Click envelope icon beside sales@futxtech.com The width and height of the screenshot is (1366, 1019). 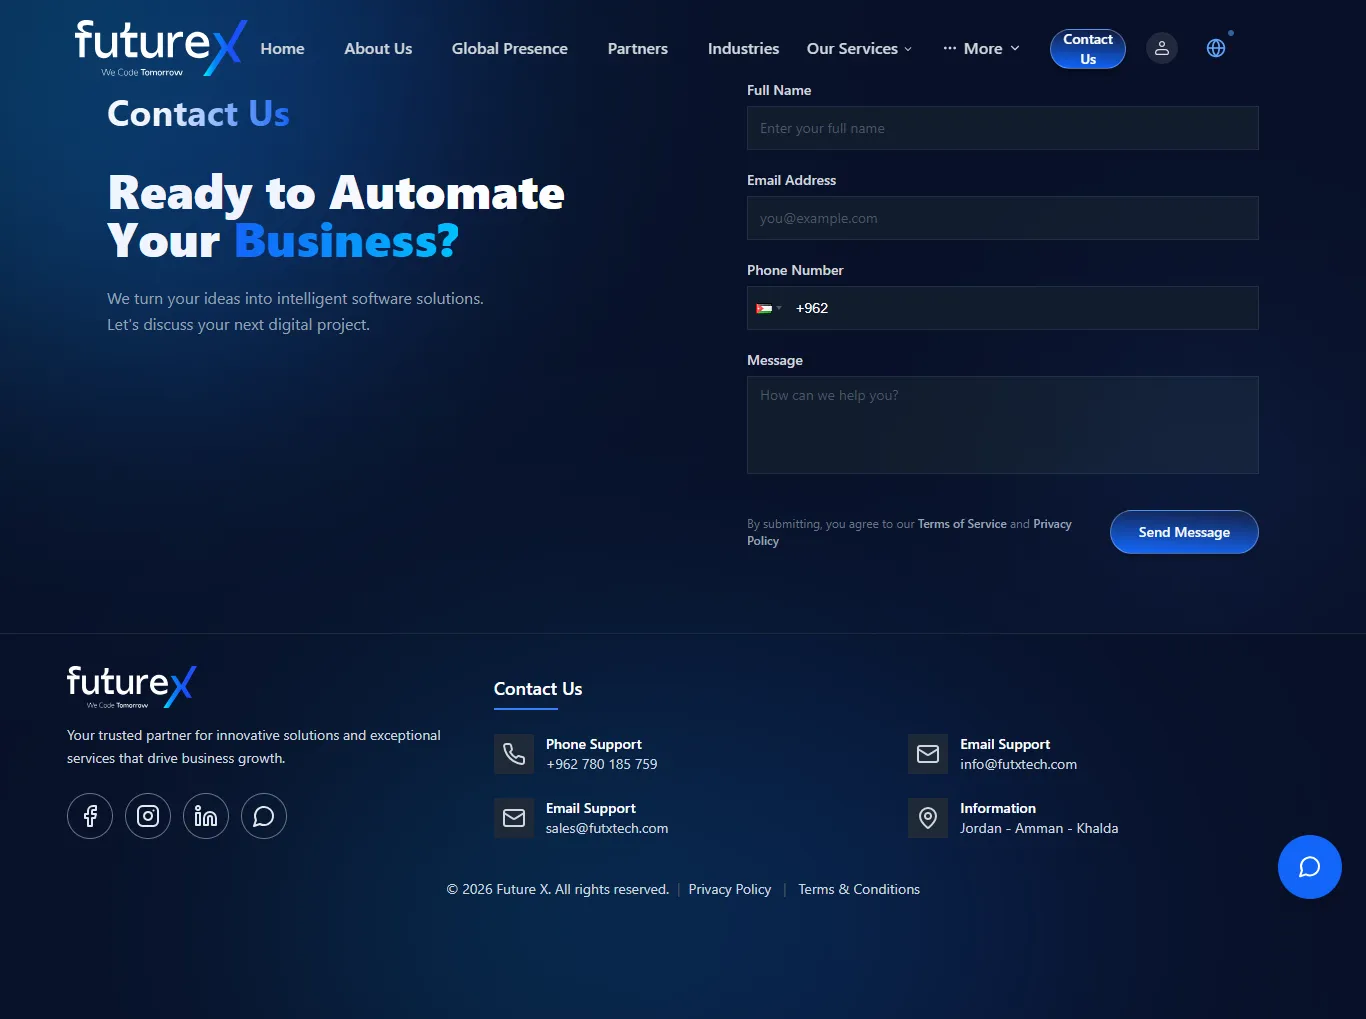[x=514, y=818]
